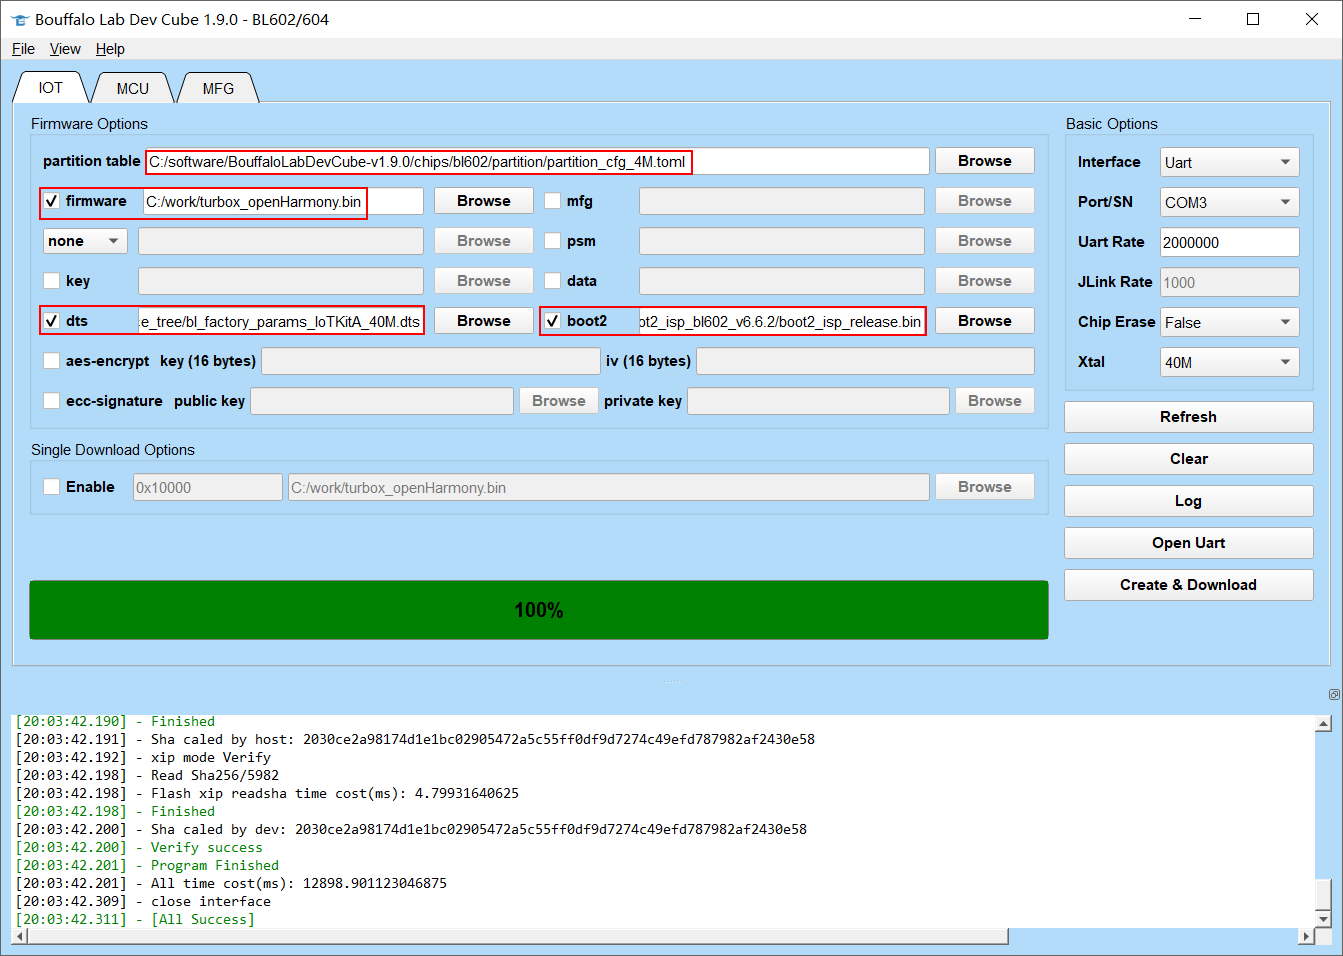
Task: Enable the mfg checkbox
Action: [x=552, y=201]
